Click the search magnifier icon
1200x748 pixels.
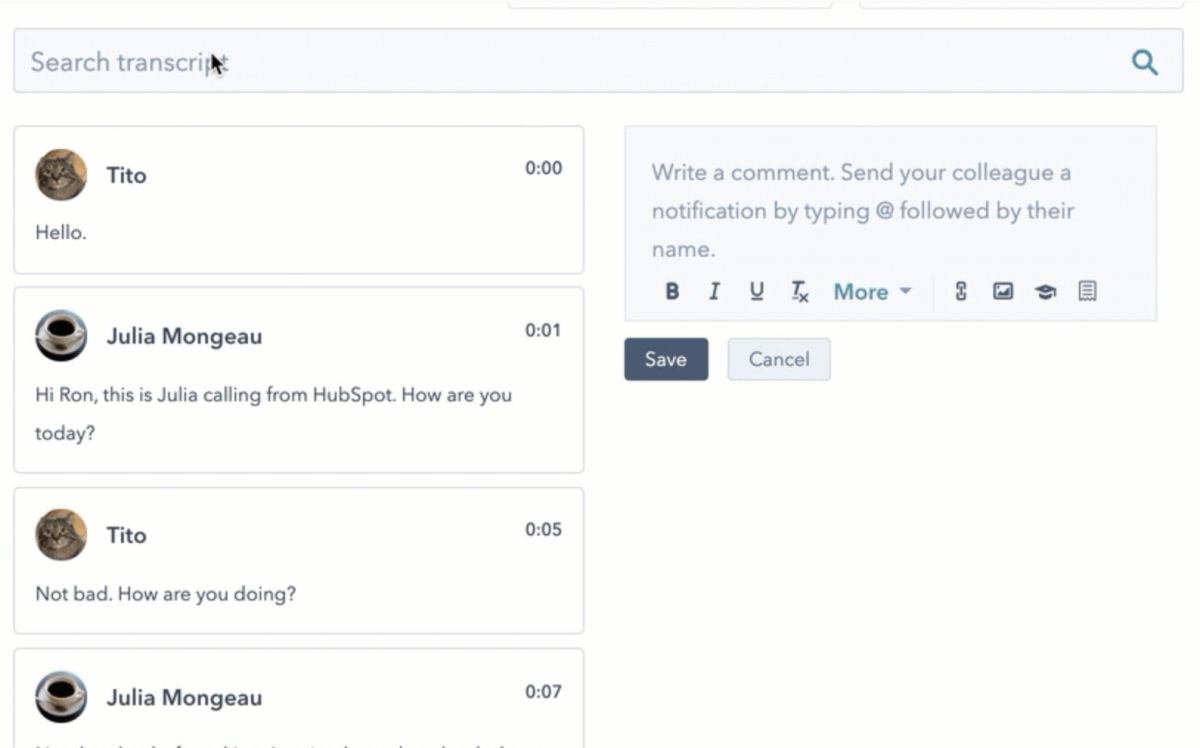coord(1144,63)
